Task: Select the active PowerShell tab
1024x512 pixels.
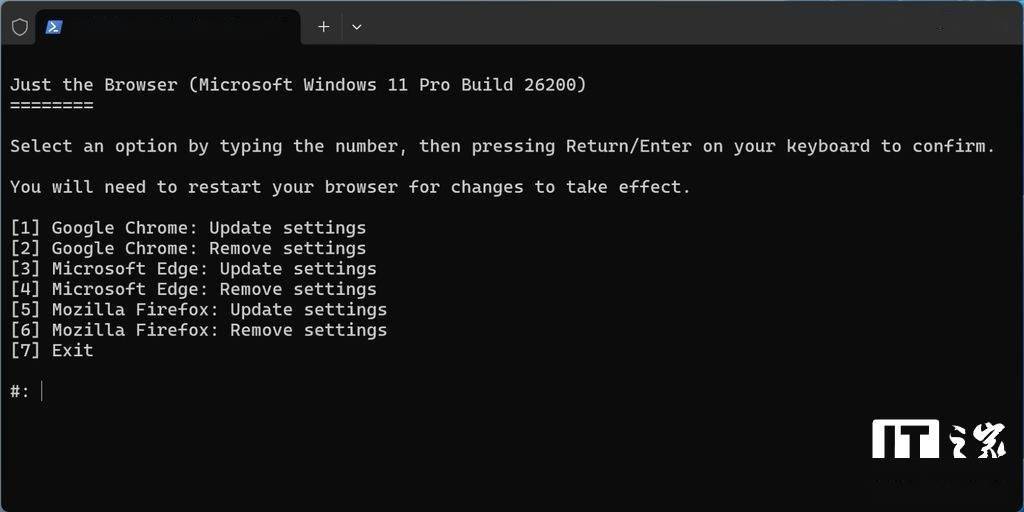Action: [x=170, y=27]
